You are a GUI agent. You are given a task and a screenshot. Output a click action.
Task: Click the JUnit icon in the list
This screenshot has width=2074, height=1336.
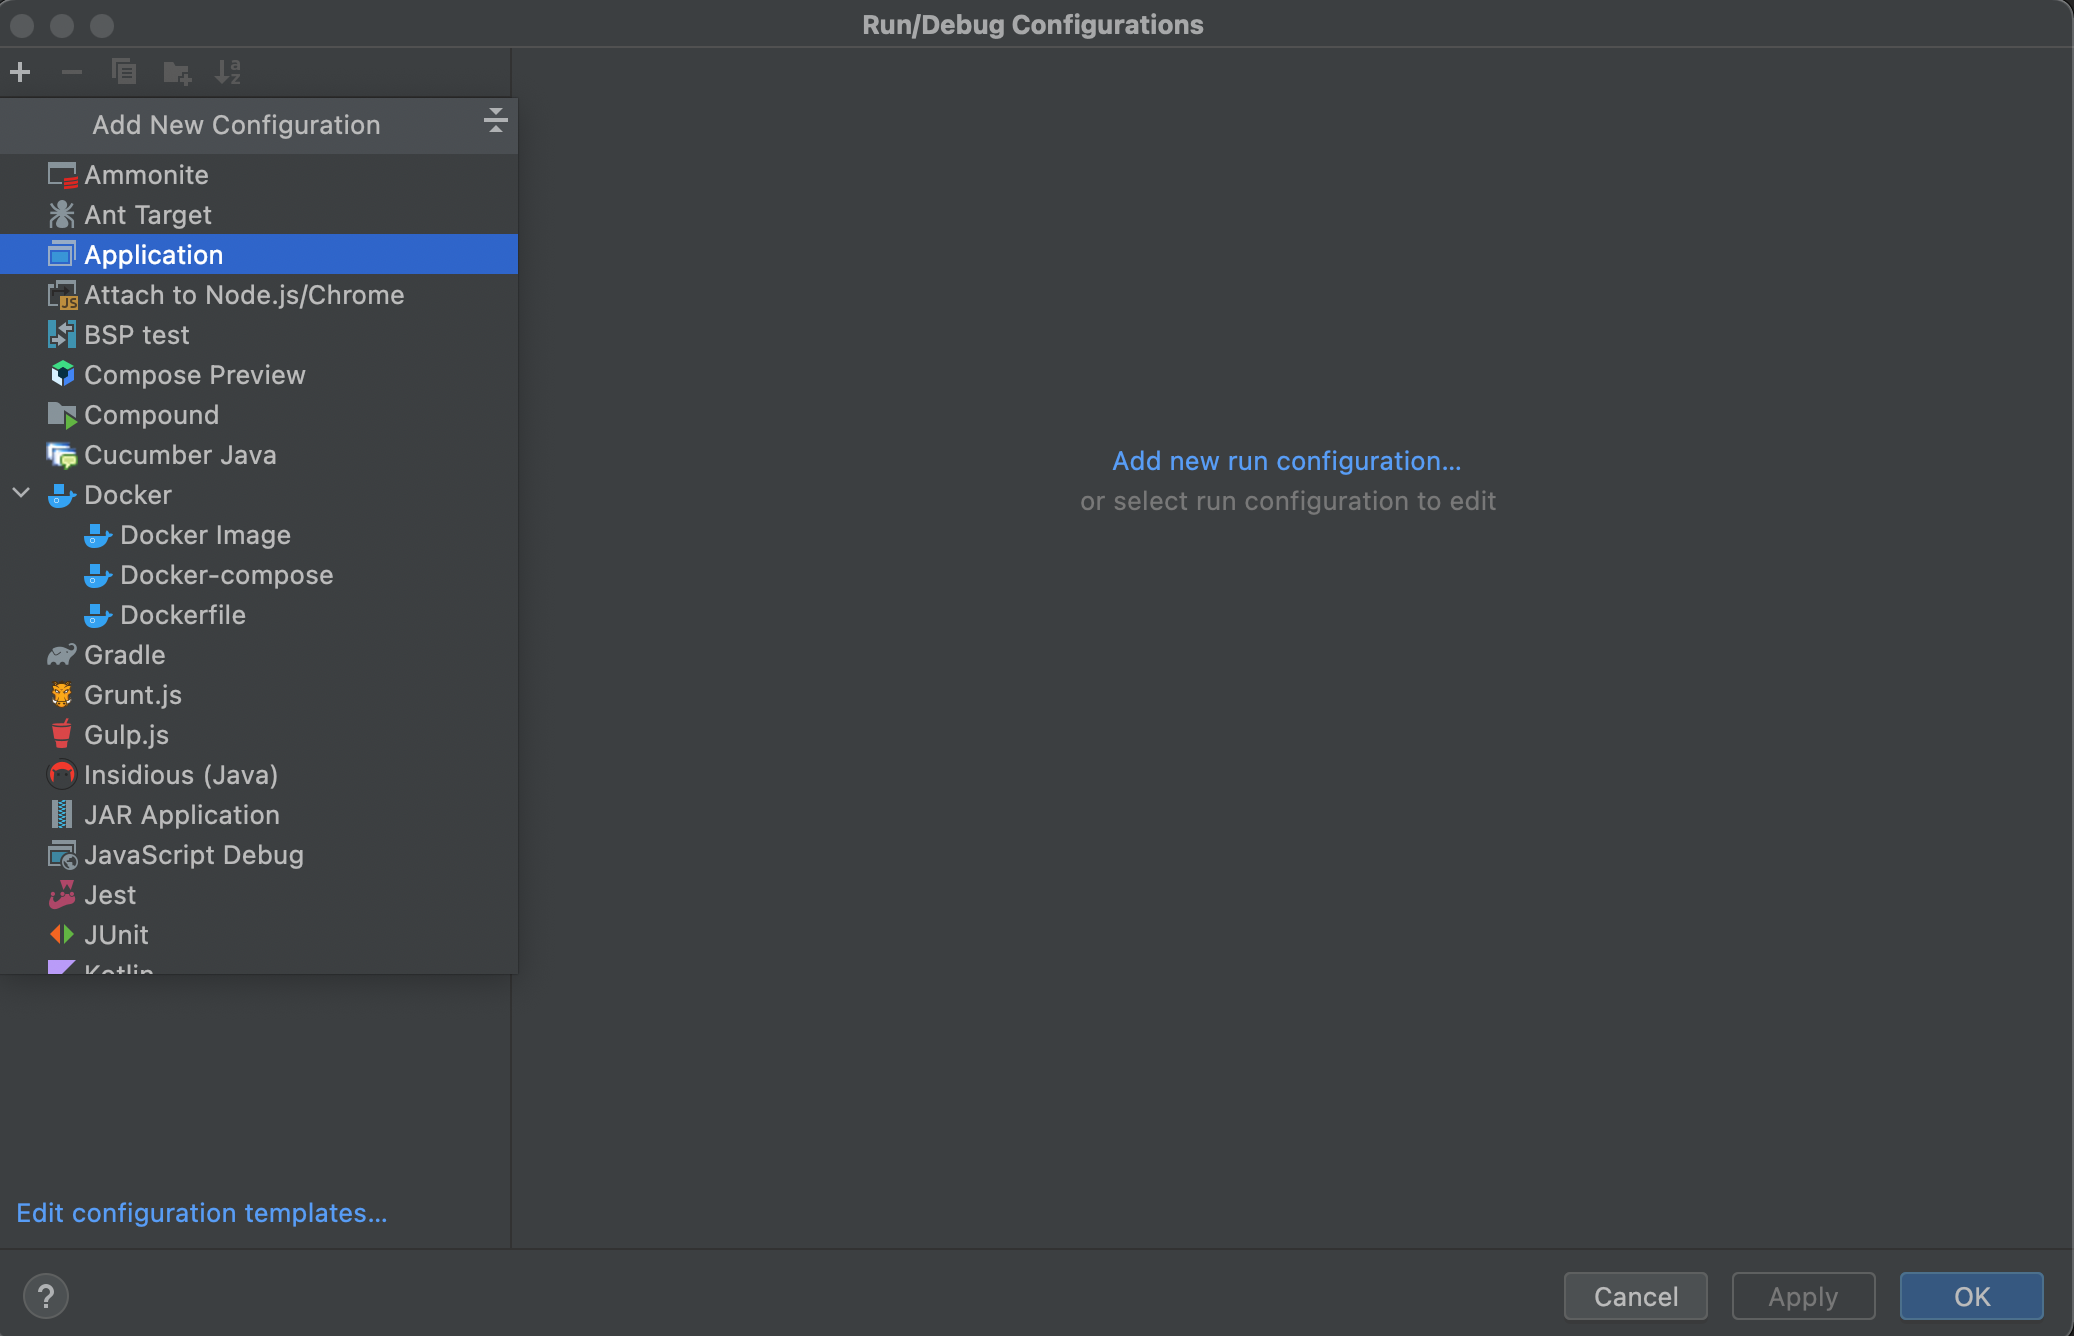pos(62,935)
